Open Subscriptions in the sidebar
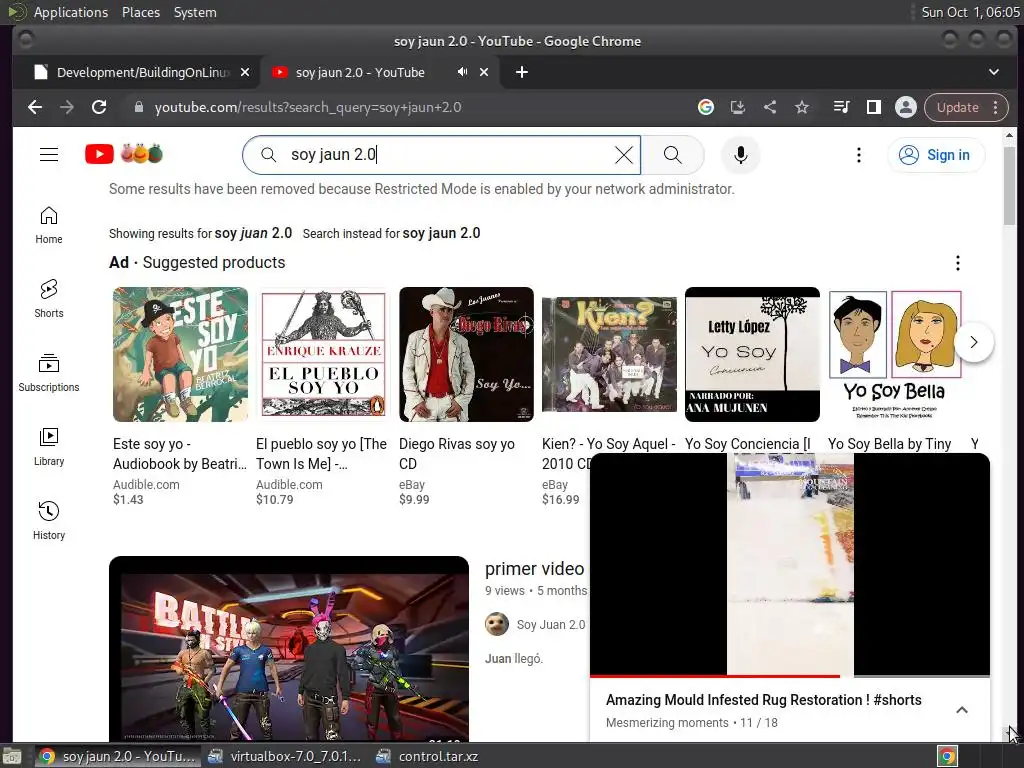Image resolution: width=1024 pixels, height=768 pixels. 49,373
